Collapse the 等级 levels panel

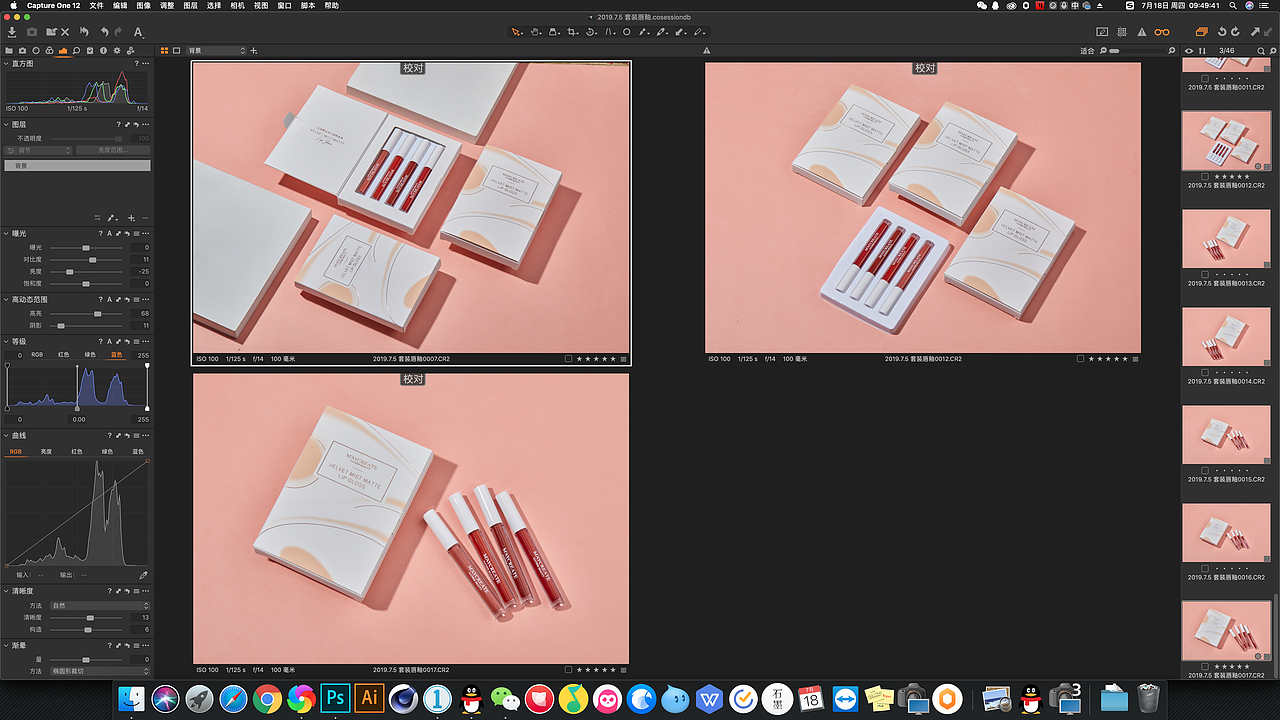[5, 341]
